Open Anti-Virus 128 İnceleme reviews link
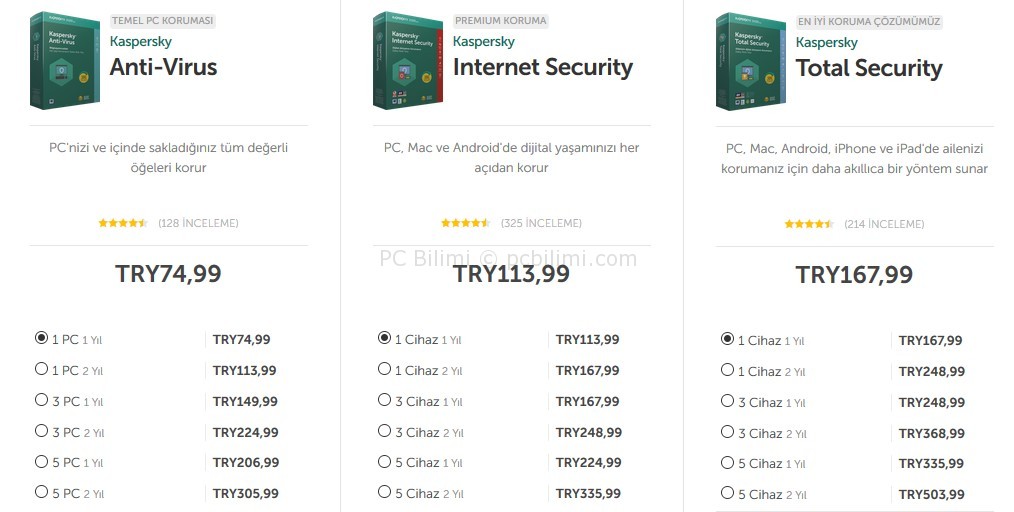This screenshot has height=512, width=1014. pos(198,223)
